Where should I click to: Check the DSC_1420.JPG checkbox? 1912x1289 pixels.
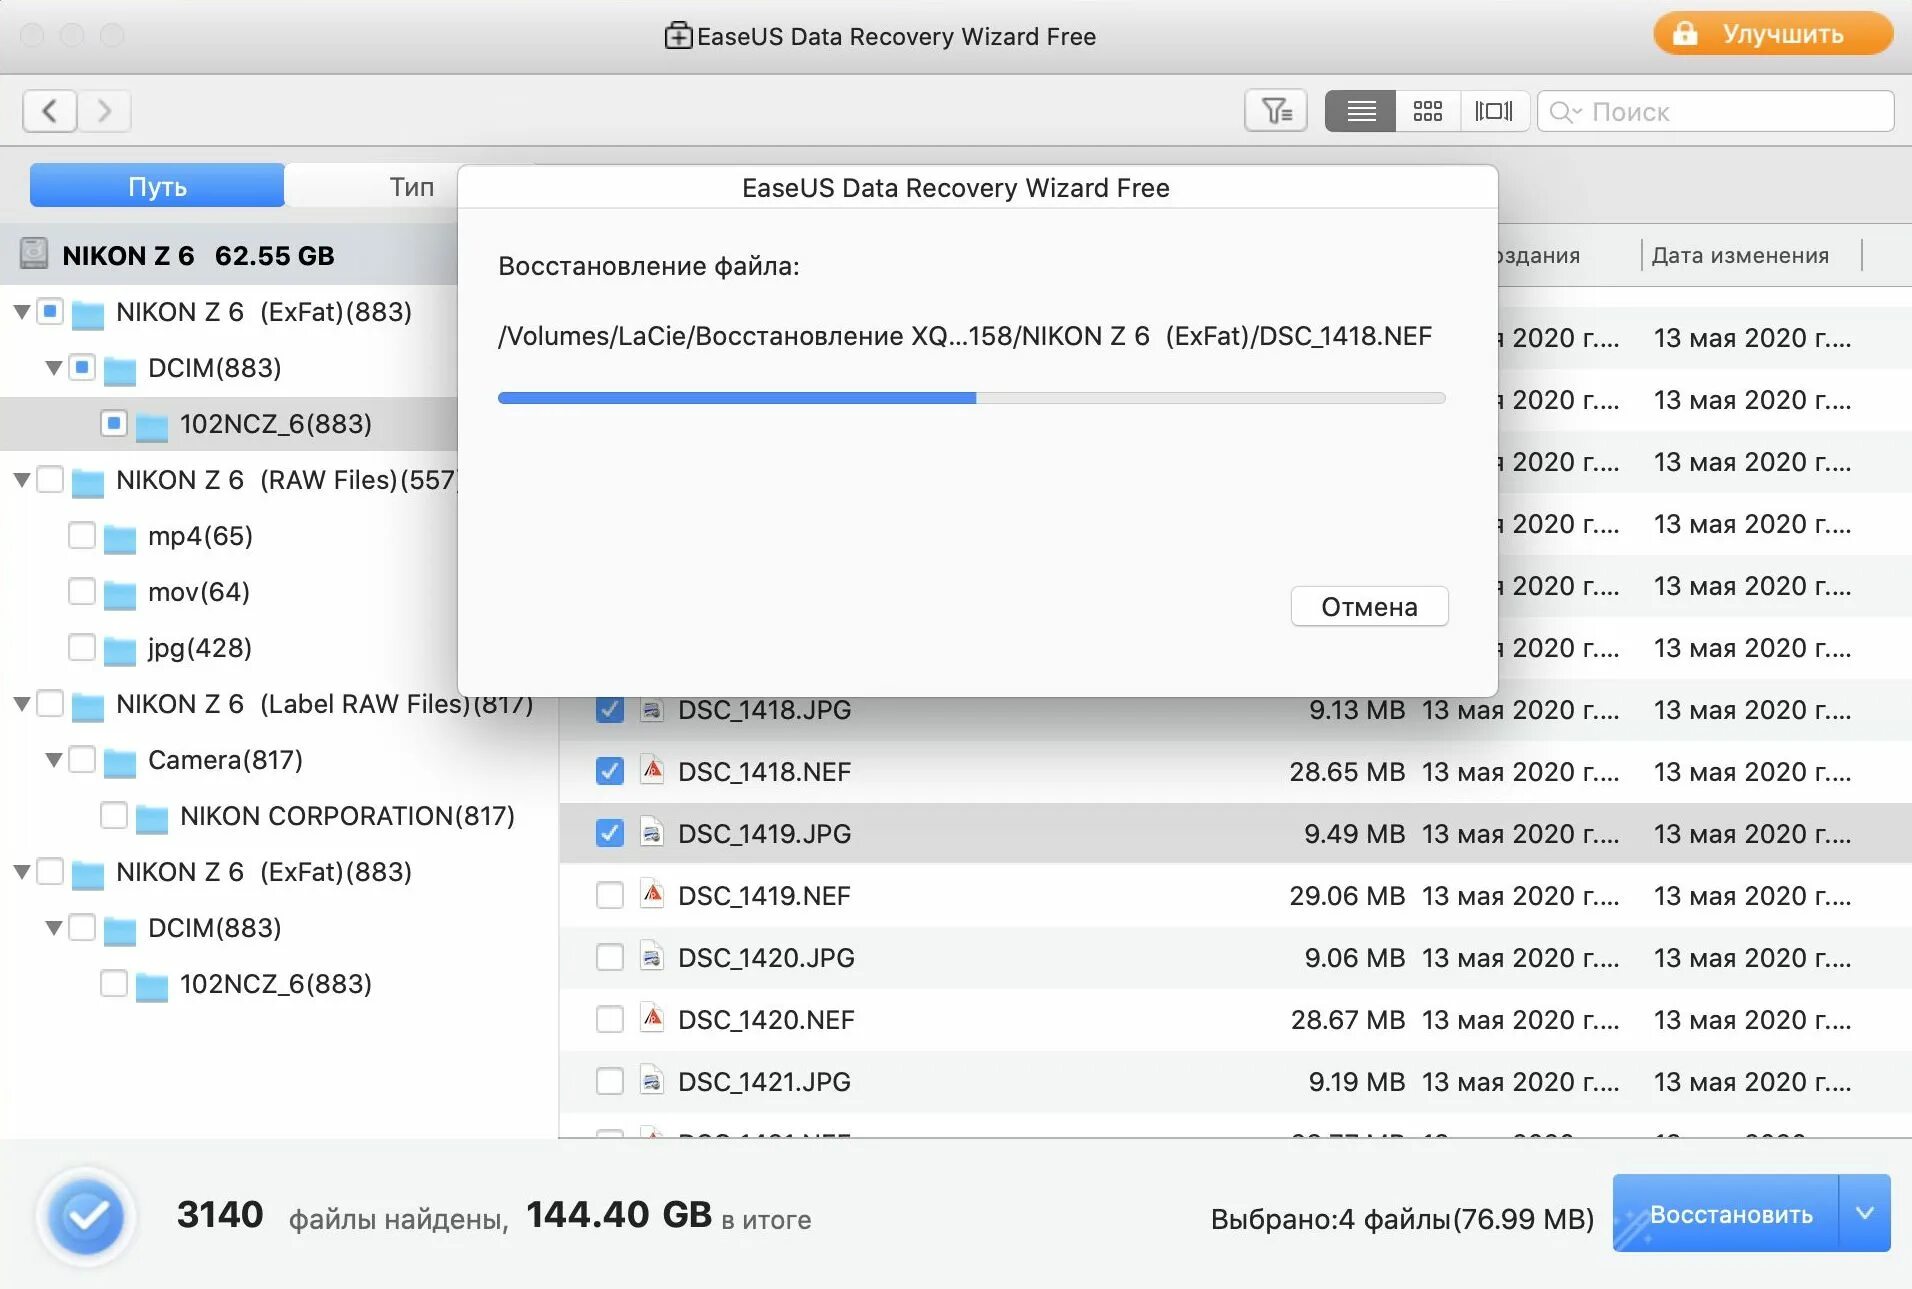pos(609,957)
